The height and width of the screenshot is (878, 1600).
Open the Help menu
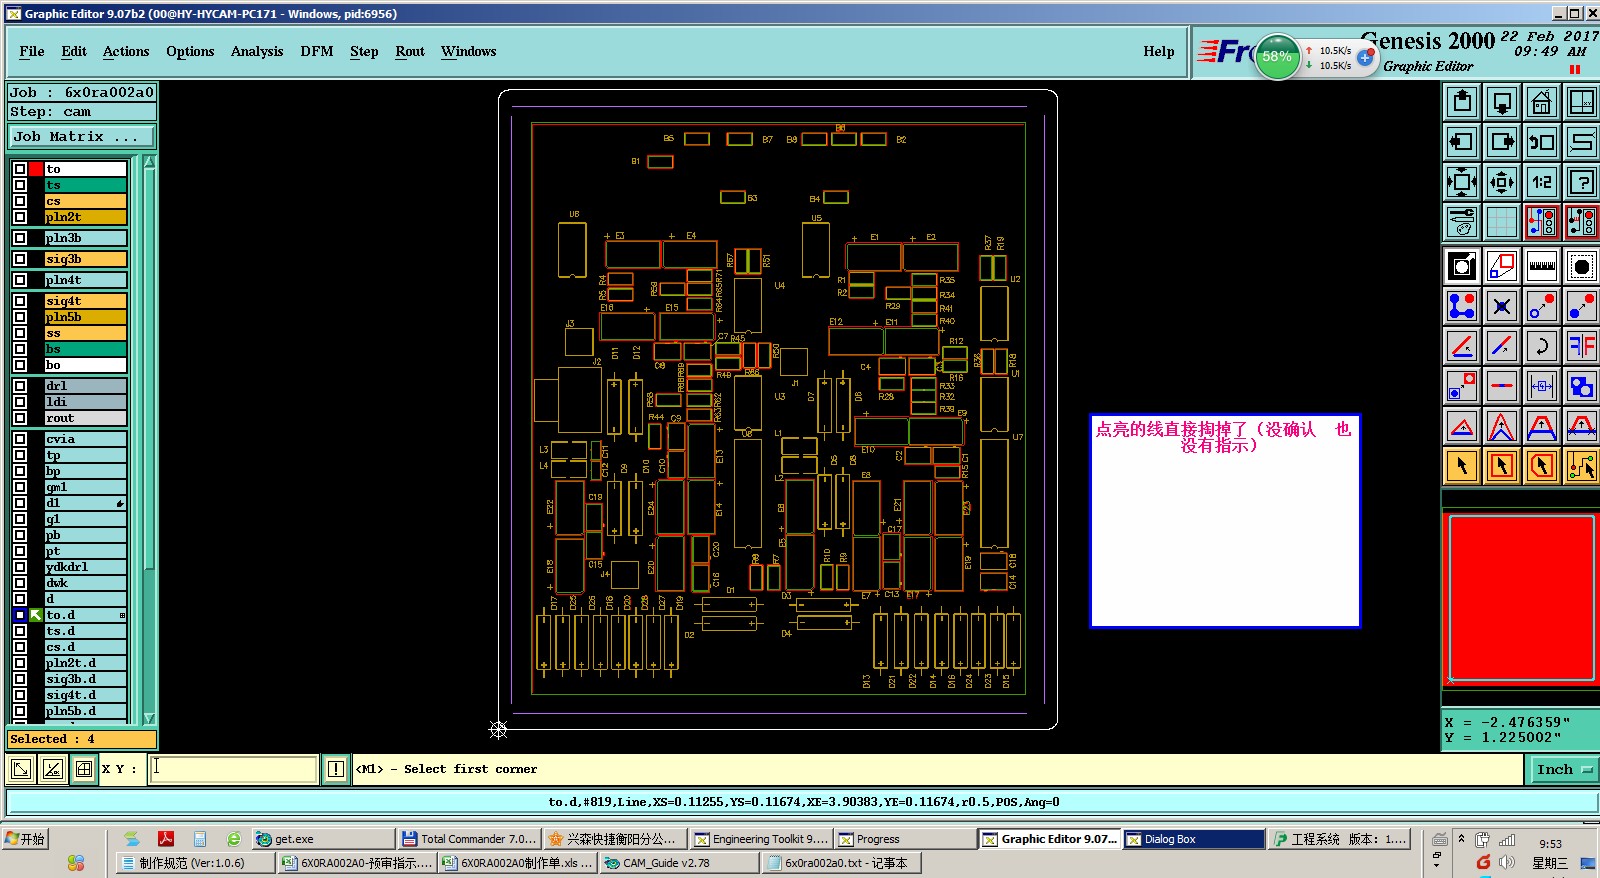pos(1159,52)
